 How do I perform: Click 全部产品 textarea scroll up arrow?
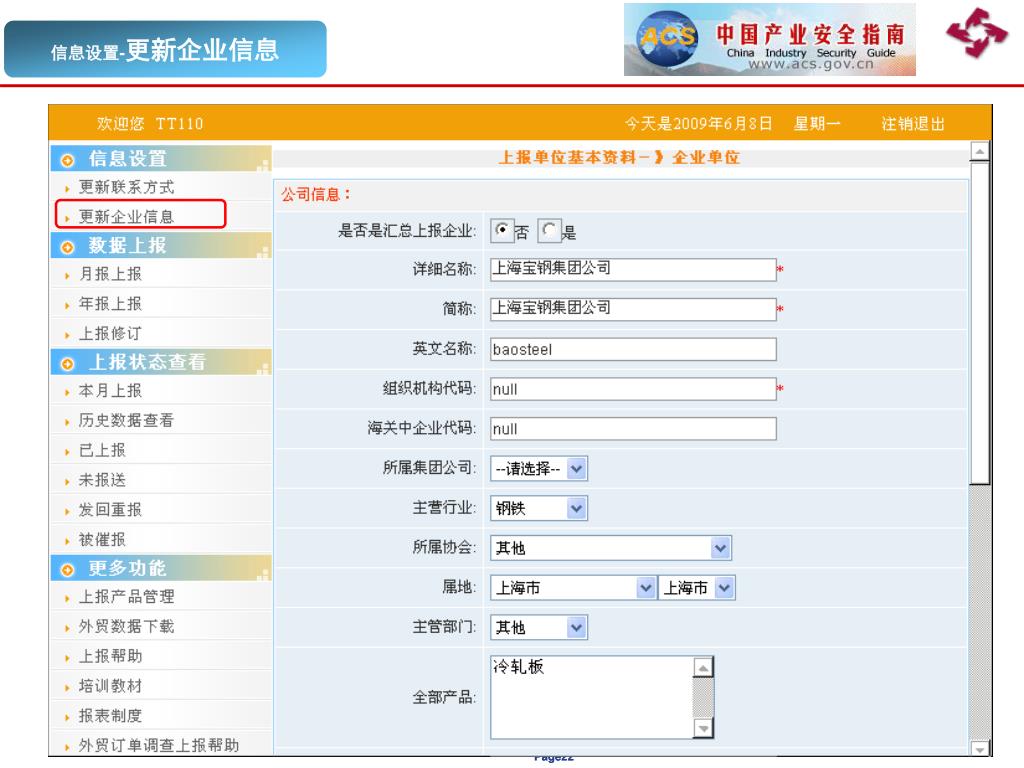(703, 667)
